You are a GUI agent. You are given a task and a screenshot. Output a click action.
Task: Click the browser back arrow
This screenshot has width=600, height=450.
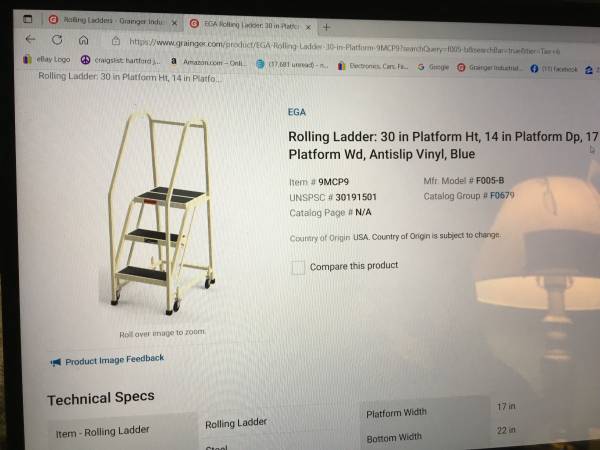coord(30,39)
